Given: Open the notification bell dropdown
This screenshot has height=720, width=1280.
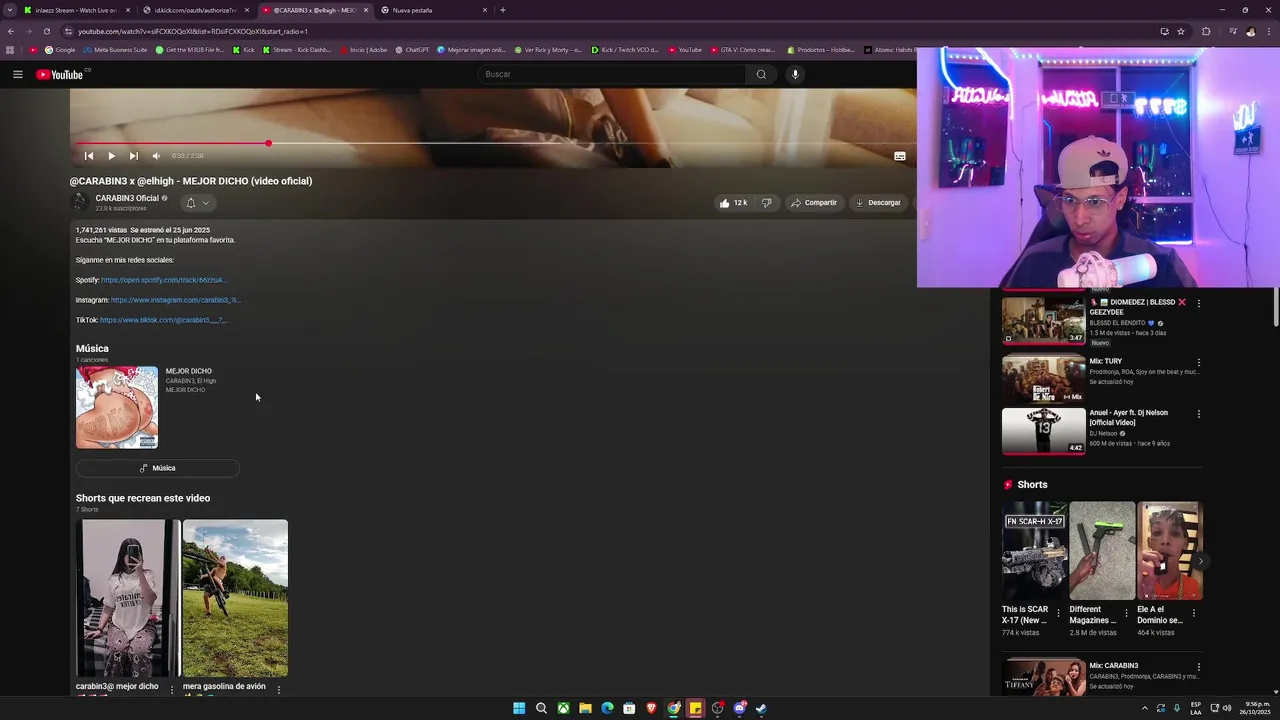Looking at the screenshot, I should point(197,203).
